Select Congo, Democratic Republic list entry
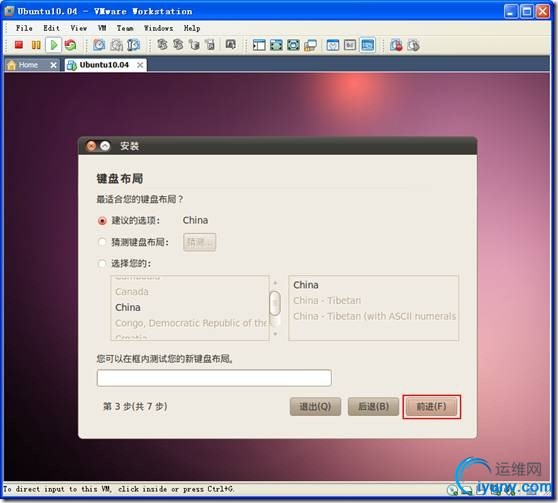The width and height of the screenshot is (558, 503). tap(190, 323)
